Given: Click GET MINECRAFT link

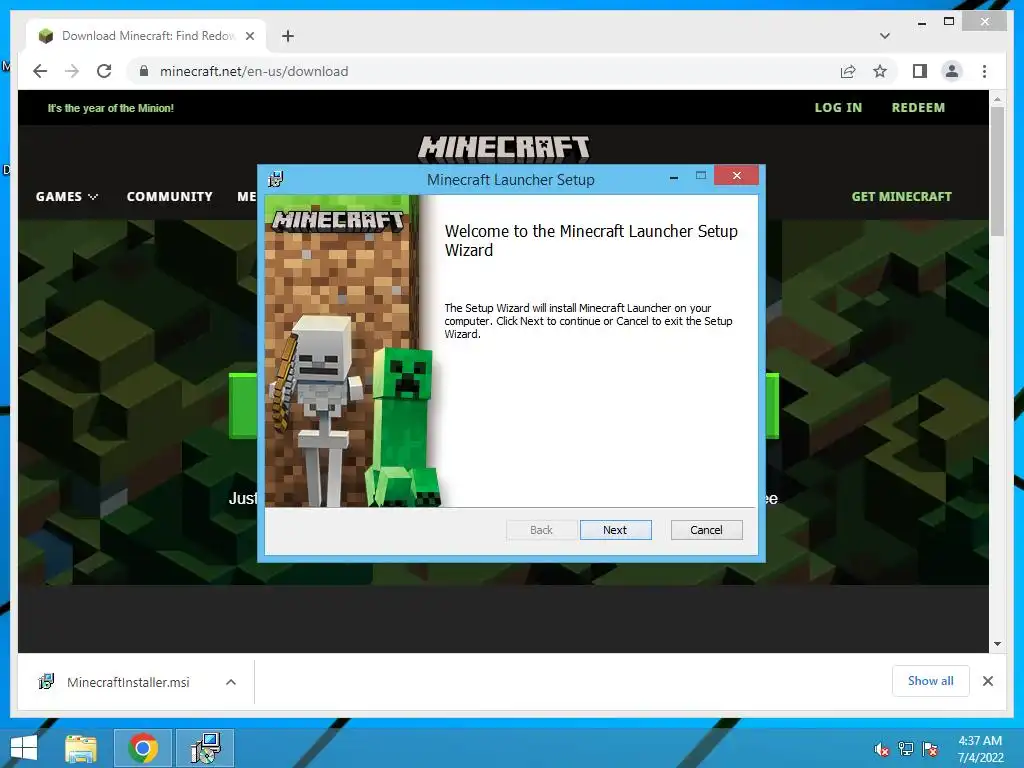Looking at the screenshot, I should click(x=901, y=197).
